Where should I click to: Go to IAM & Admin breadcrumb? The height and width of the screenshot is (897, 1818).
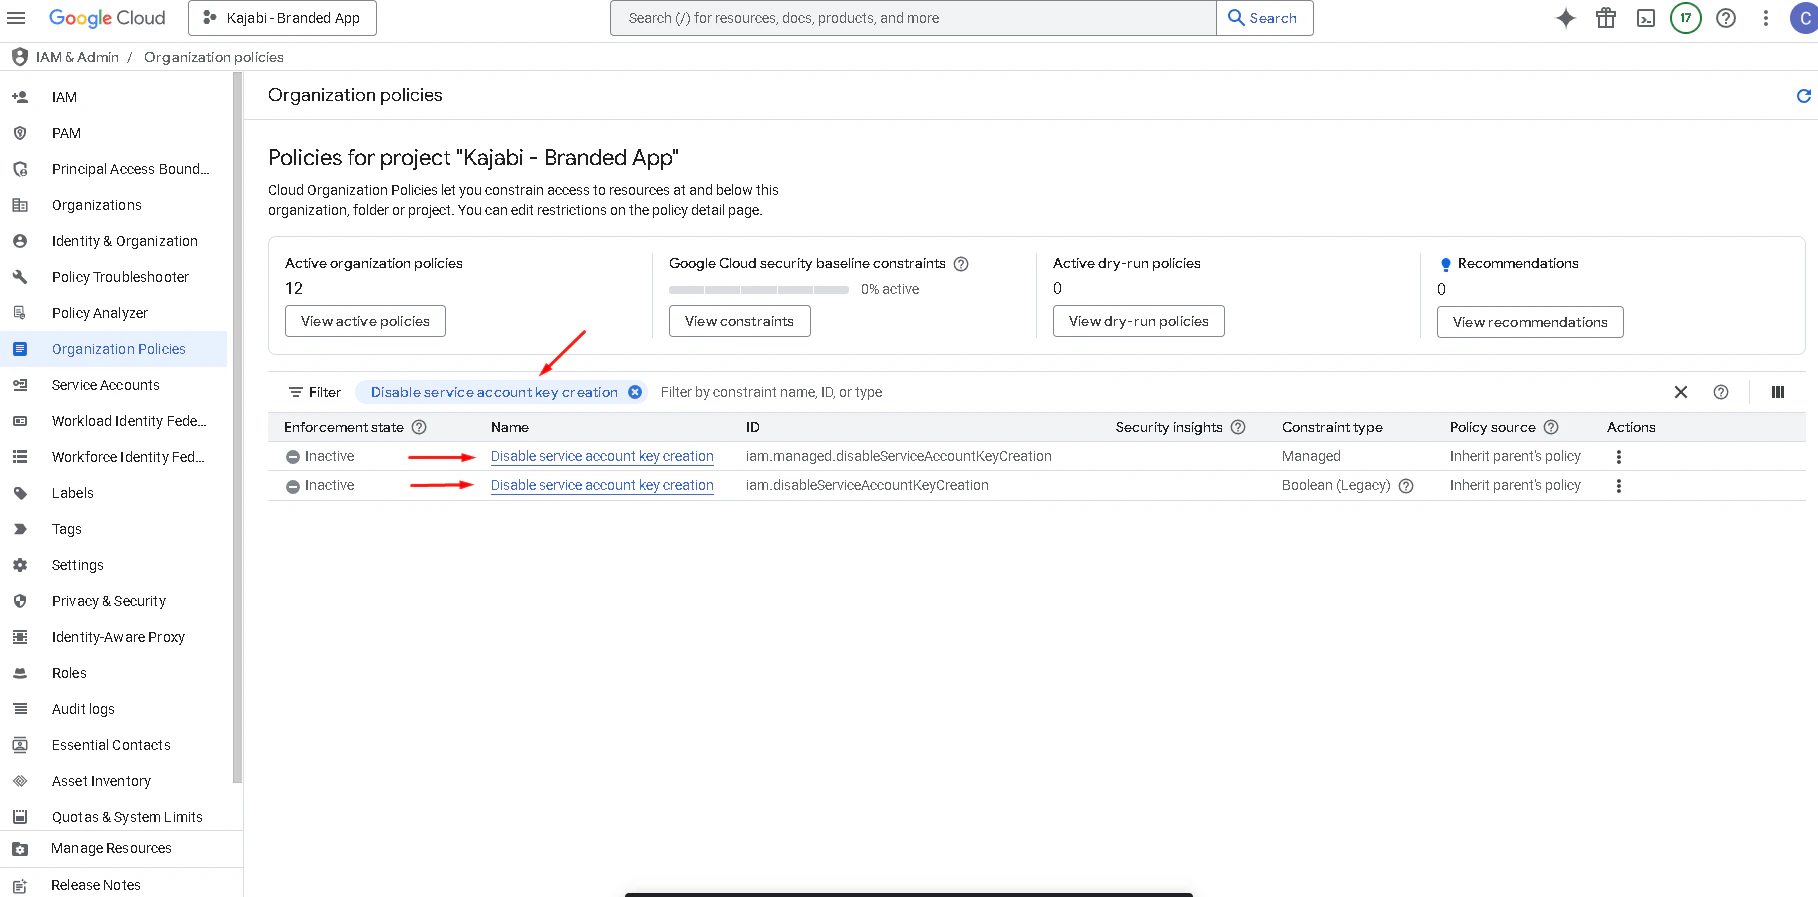[77, 57]
